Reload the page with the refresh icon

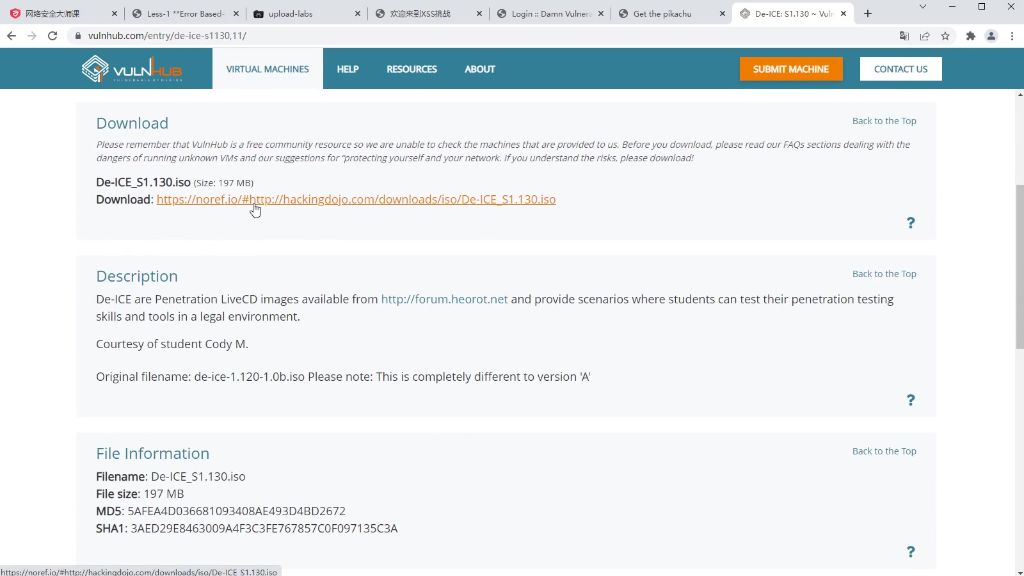52,36
